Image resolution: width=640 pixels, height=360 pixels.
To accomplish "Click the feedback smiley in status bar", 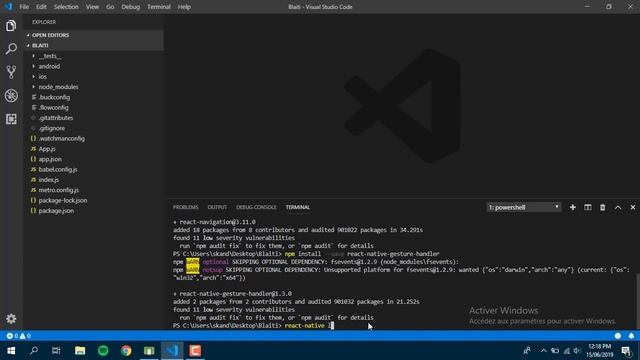I will (618, 336).
